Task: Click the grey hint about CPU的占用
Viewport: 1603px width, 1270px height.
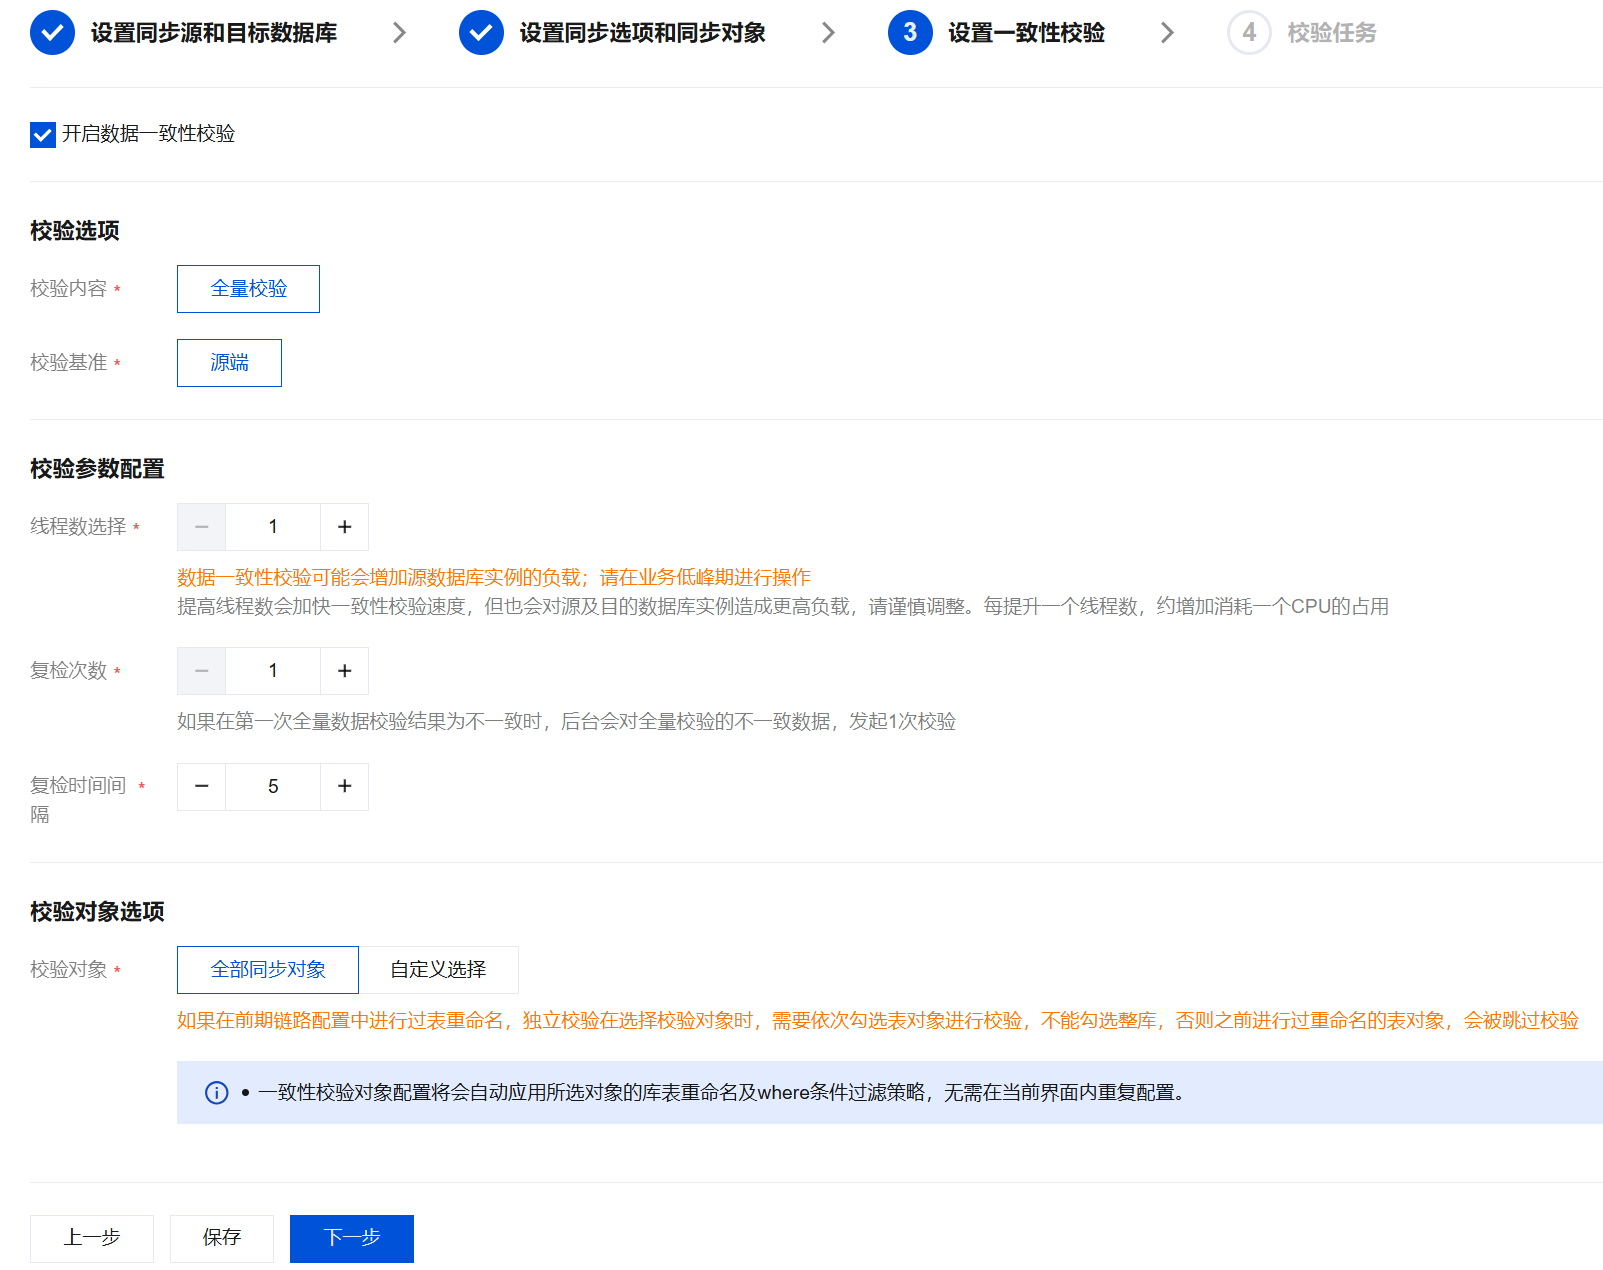Action: click(783, 607)
